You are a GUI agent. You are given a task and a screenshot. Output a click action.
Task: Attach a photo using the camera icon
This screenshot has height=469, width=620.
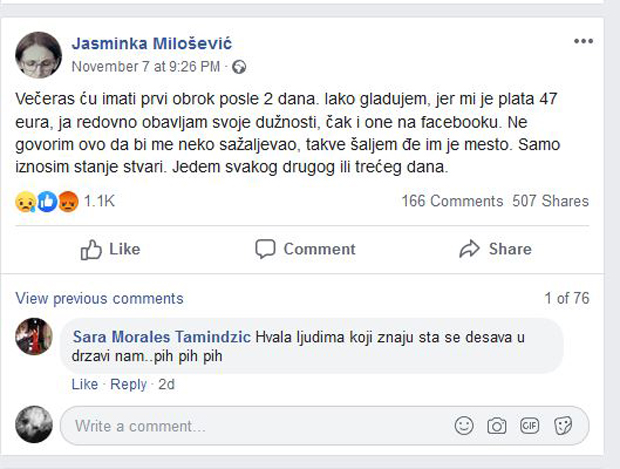tap(496, 426)
